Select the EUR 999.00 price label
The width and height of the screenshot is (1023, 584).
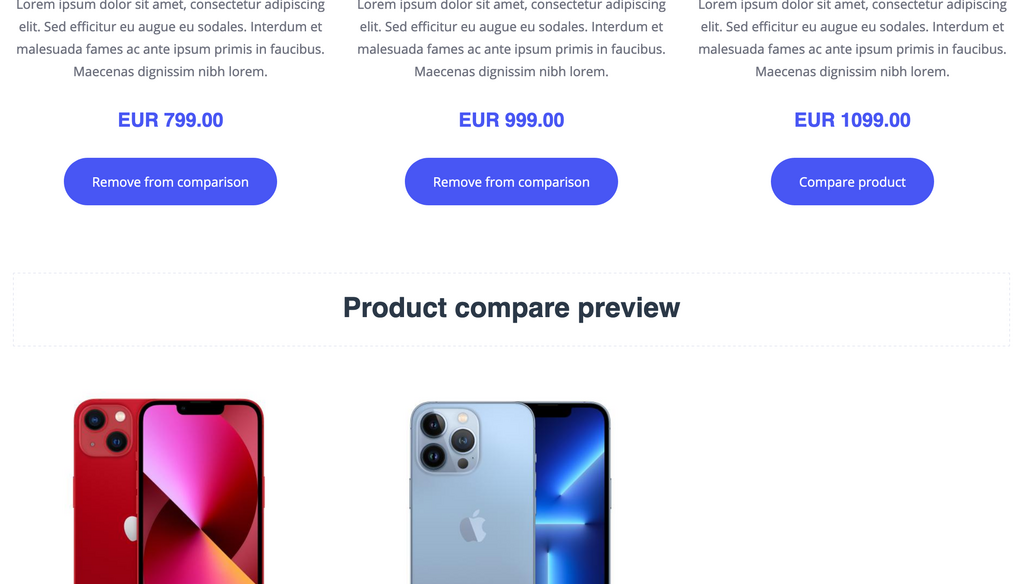512,120
